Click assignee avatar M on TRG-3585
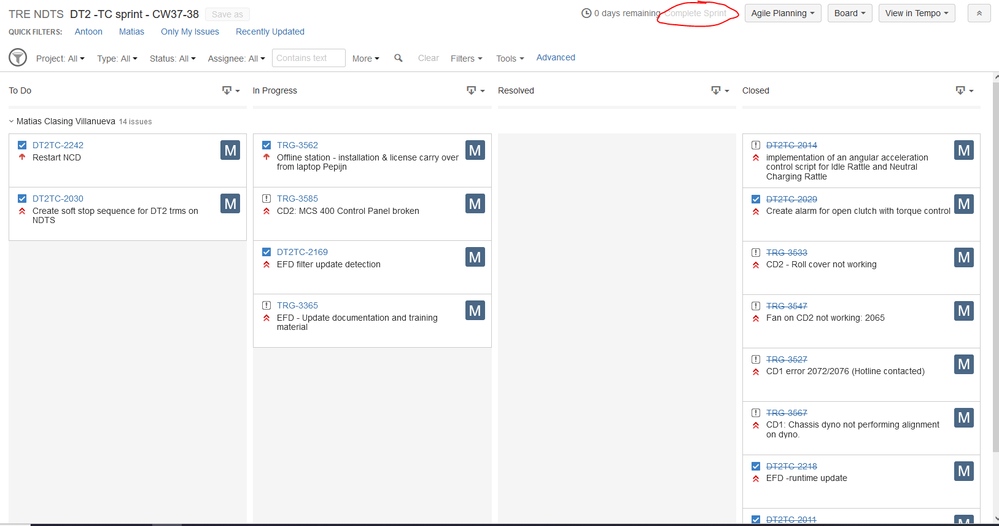The height and width of the screenshot is (526, 999). coord(475,204)
